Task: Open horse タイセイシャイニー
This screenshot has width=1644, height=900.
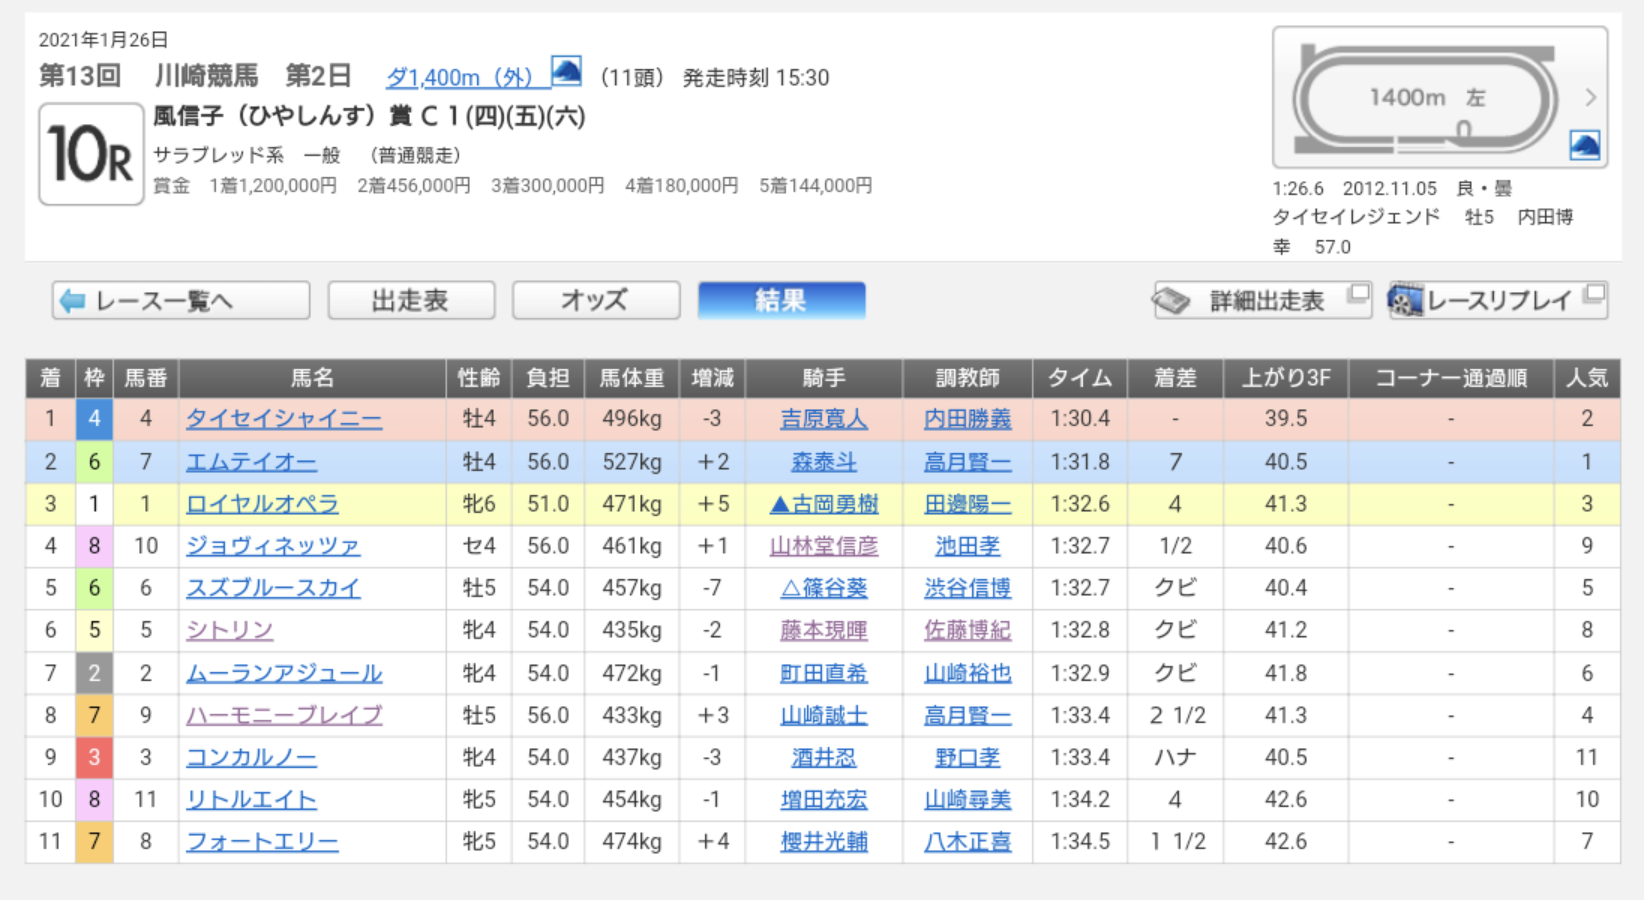Action: [x=284, y=419]
